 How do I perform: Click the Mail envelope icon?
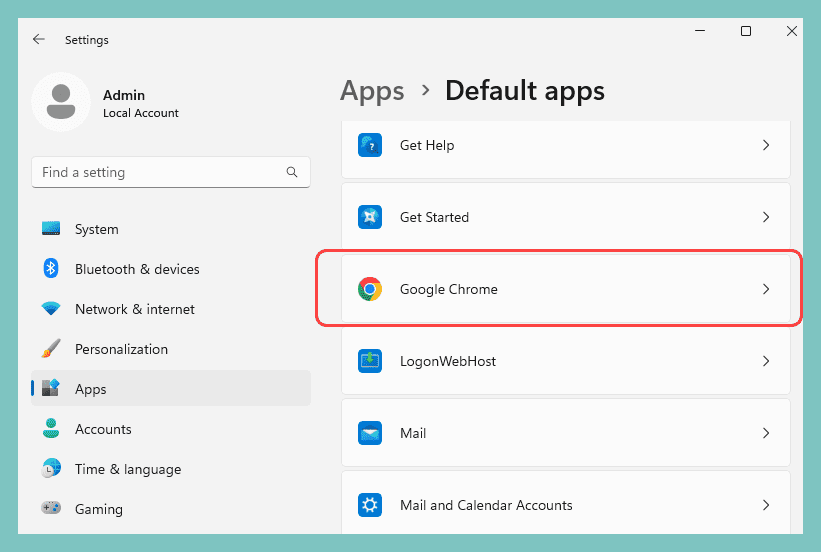tap(370, 433)
